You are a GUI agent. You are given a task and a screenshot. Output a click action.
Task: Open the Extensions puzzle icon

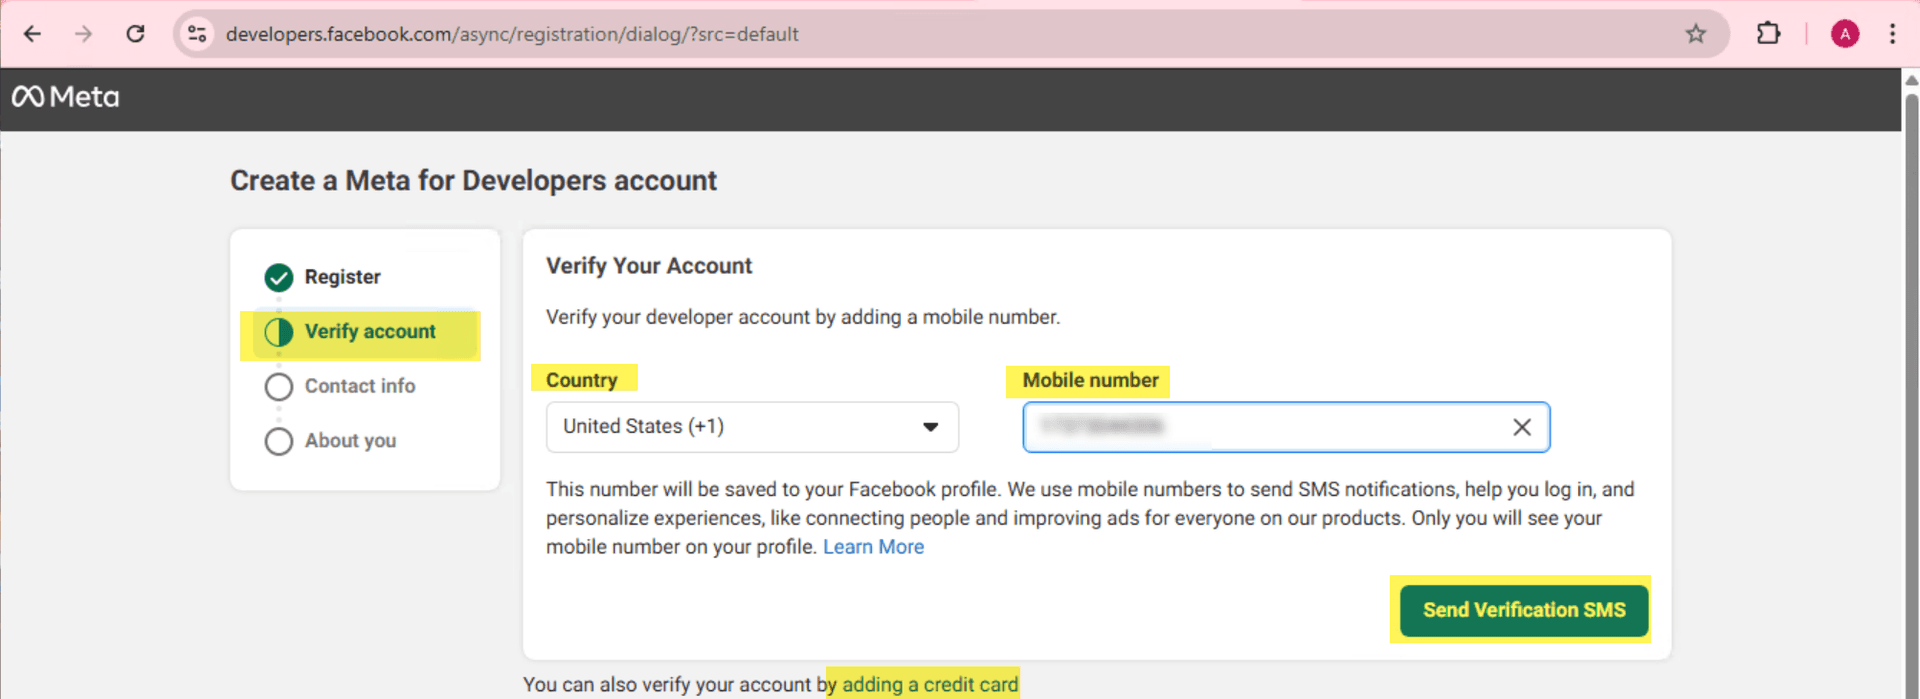click(x=1768, y=34)
